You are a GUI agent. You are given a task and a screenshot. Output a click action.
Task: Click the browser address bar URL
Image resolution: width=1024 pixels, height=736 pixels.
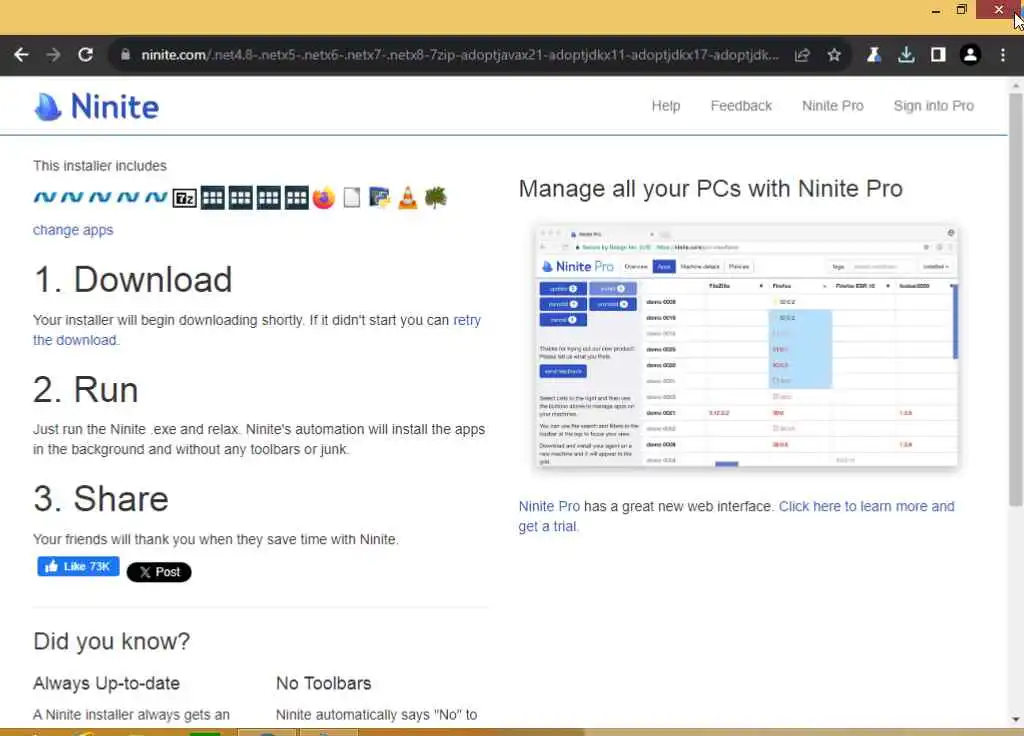tap(459, 55)
